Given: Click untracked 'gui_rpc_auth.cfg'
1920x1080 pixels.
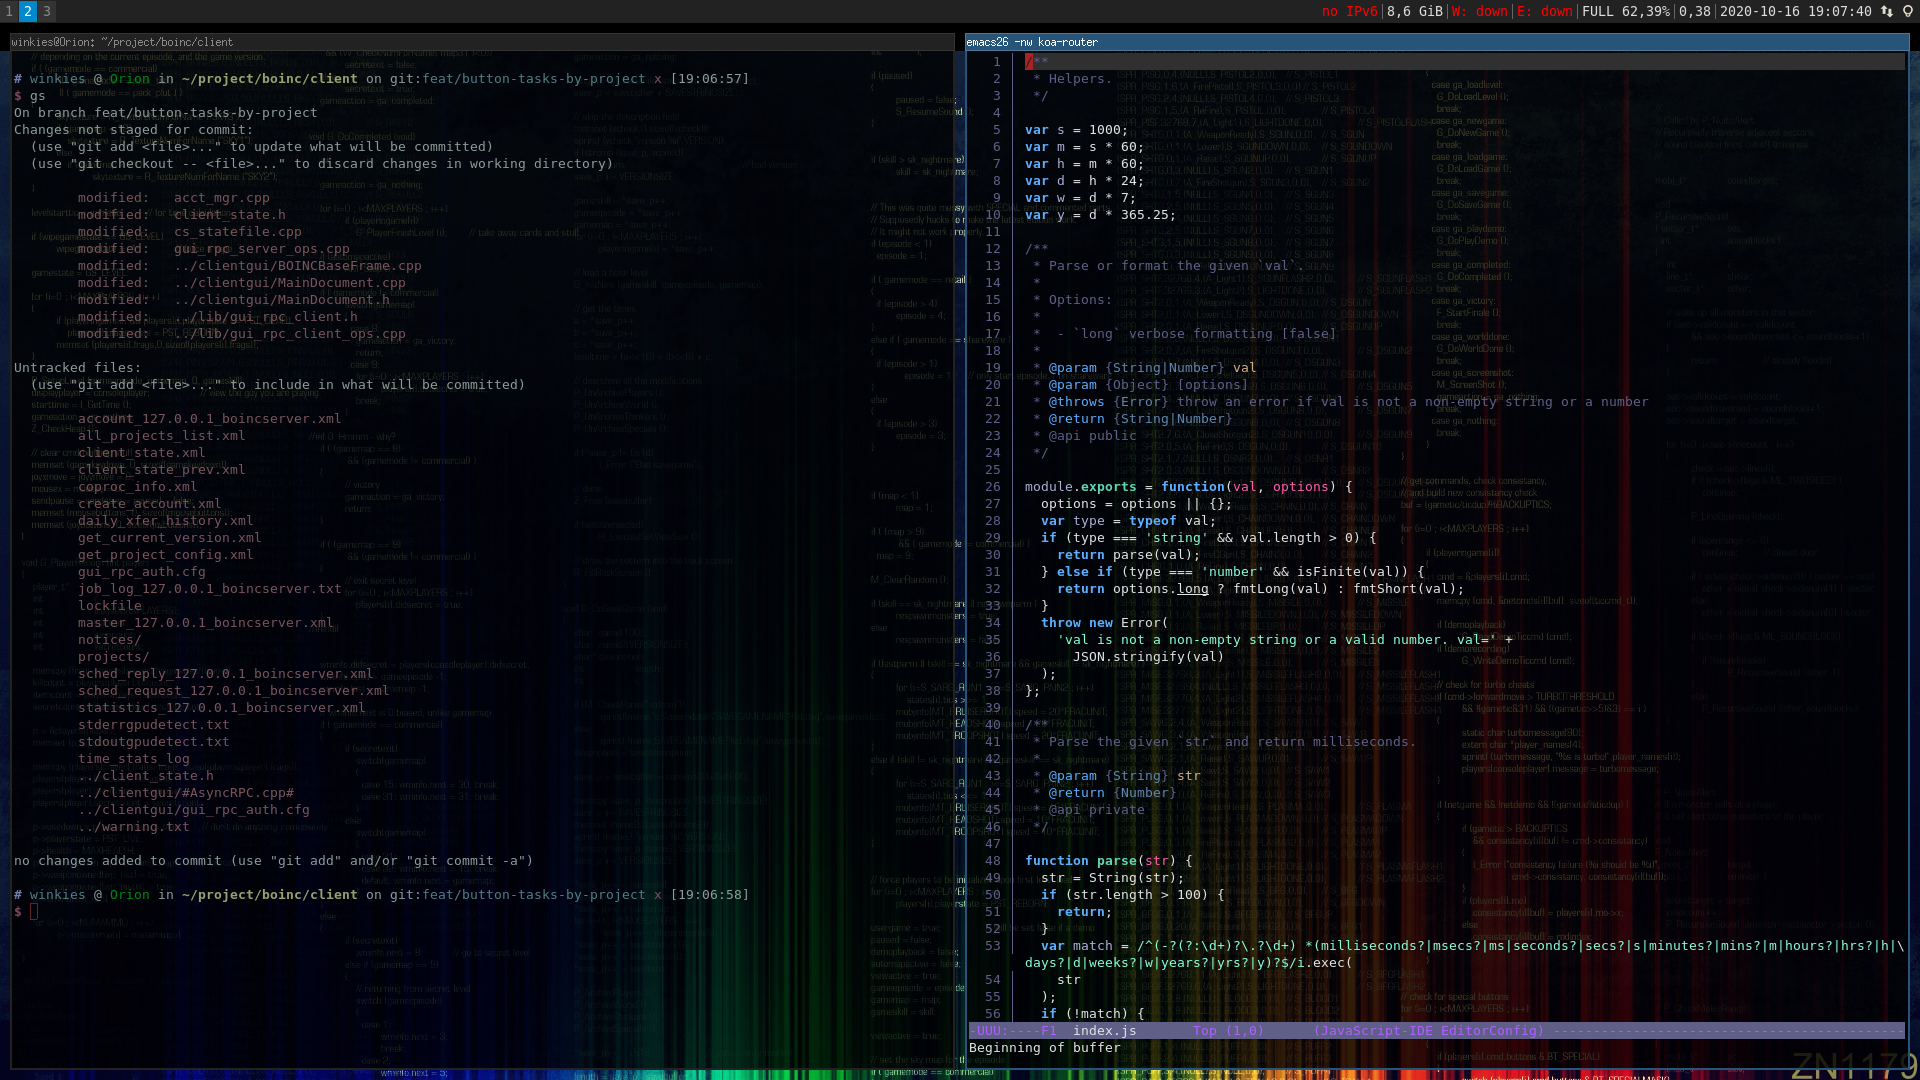Looking at the screenshot, I should [x=142, y=572].
